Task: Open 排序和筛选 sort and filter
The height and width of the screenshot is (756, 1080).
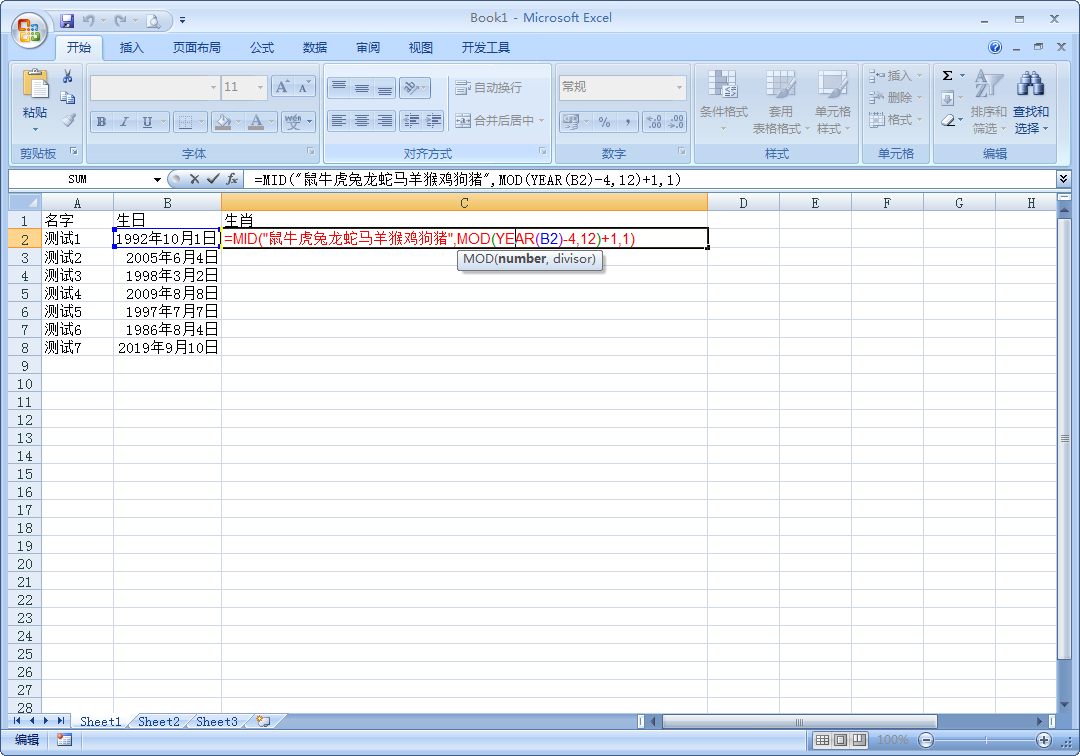Action: pos(986,100)
